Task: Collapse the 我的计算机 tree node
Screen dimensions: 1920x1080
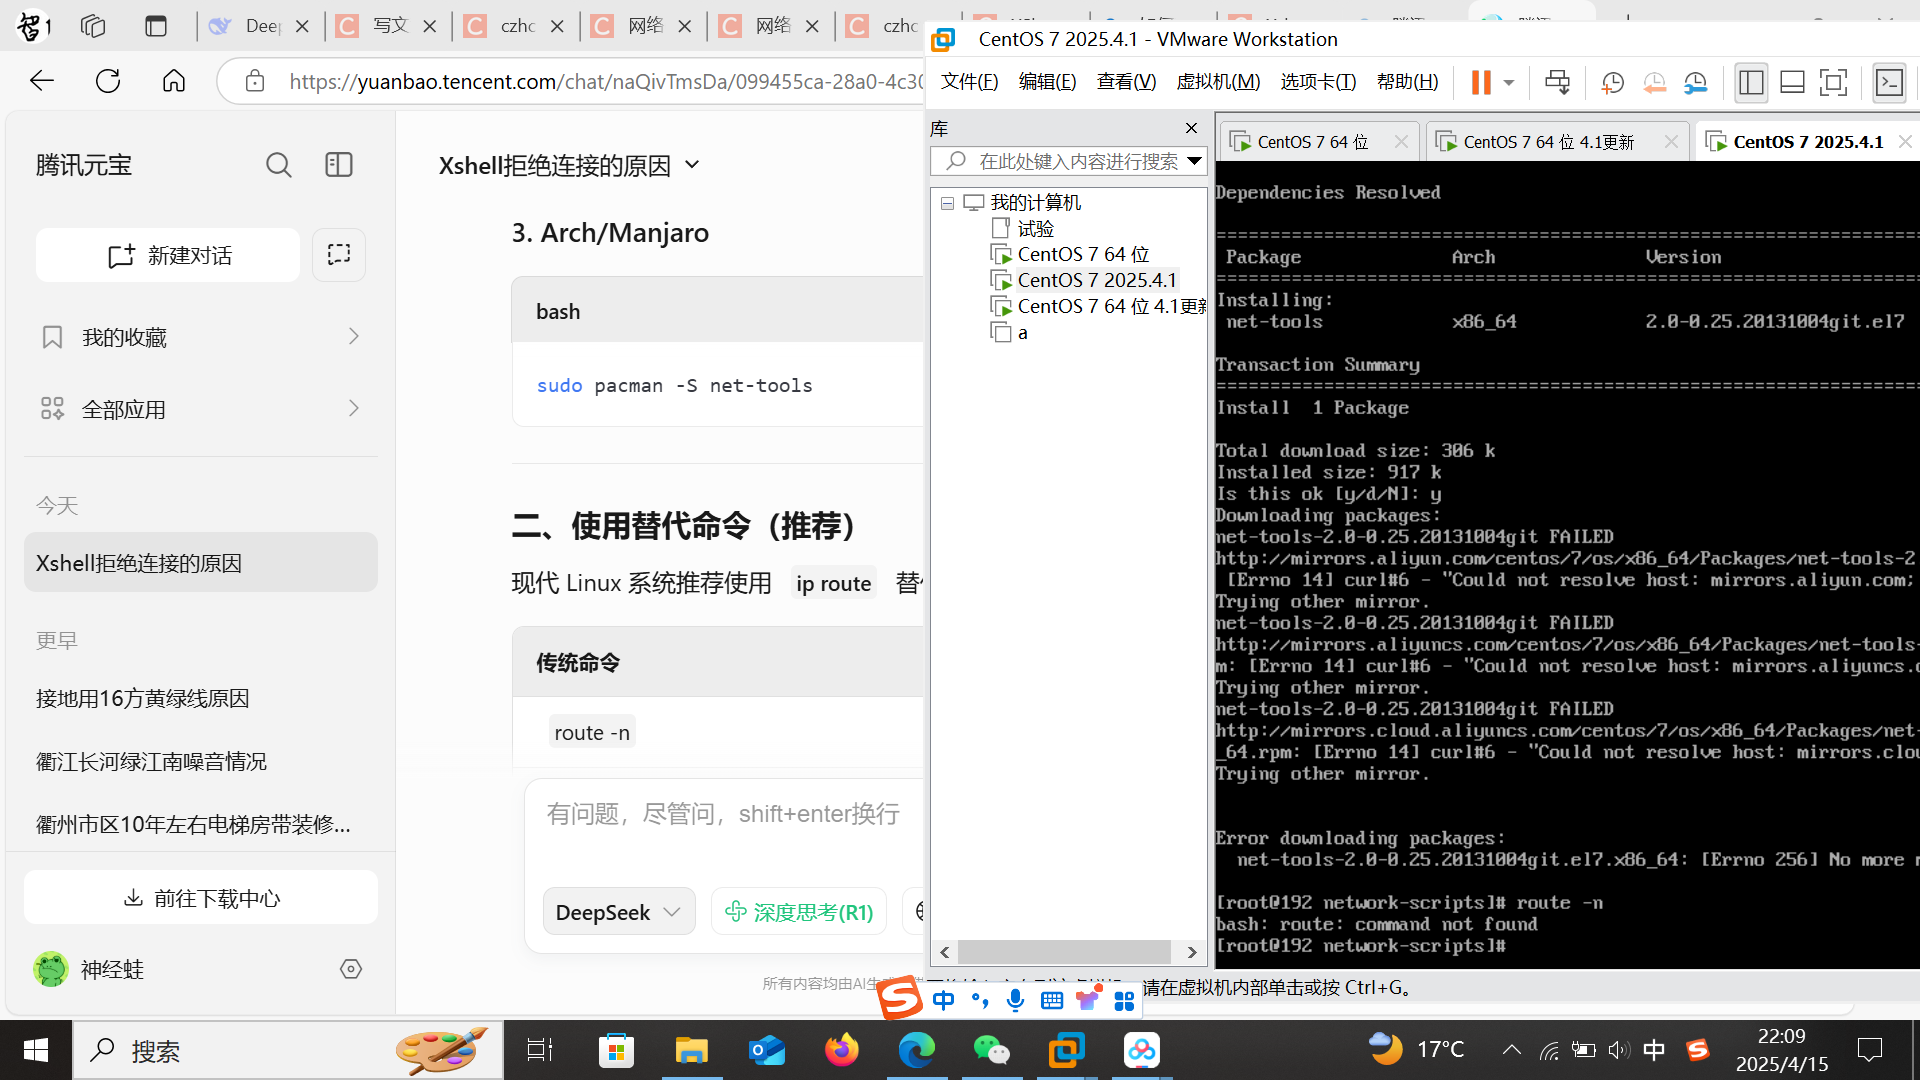Action: point(947,203)
